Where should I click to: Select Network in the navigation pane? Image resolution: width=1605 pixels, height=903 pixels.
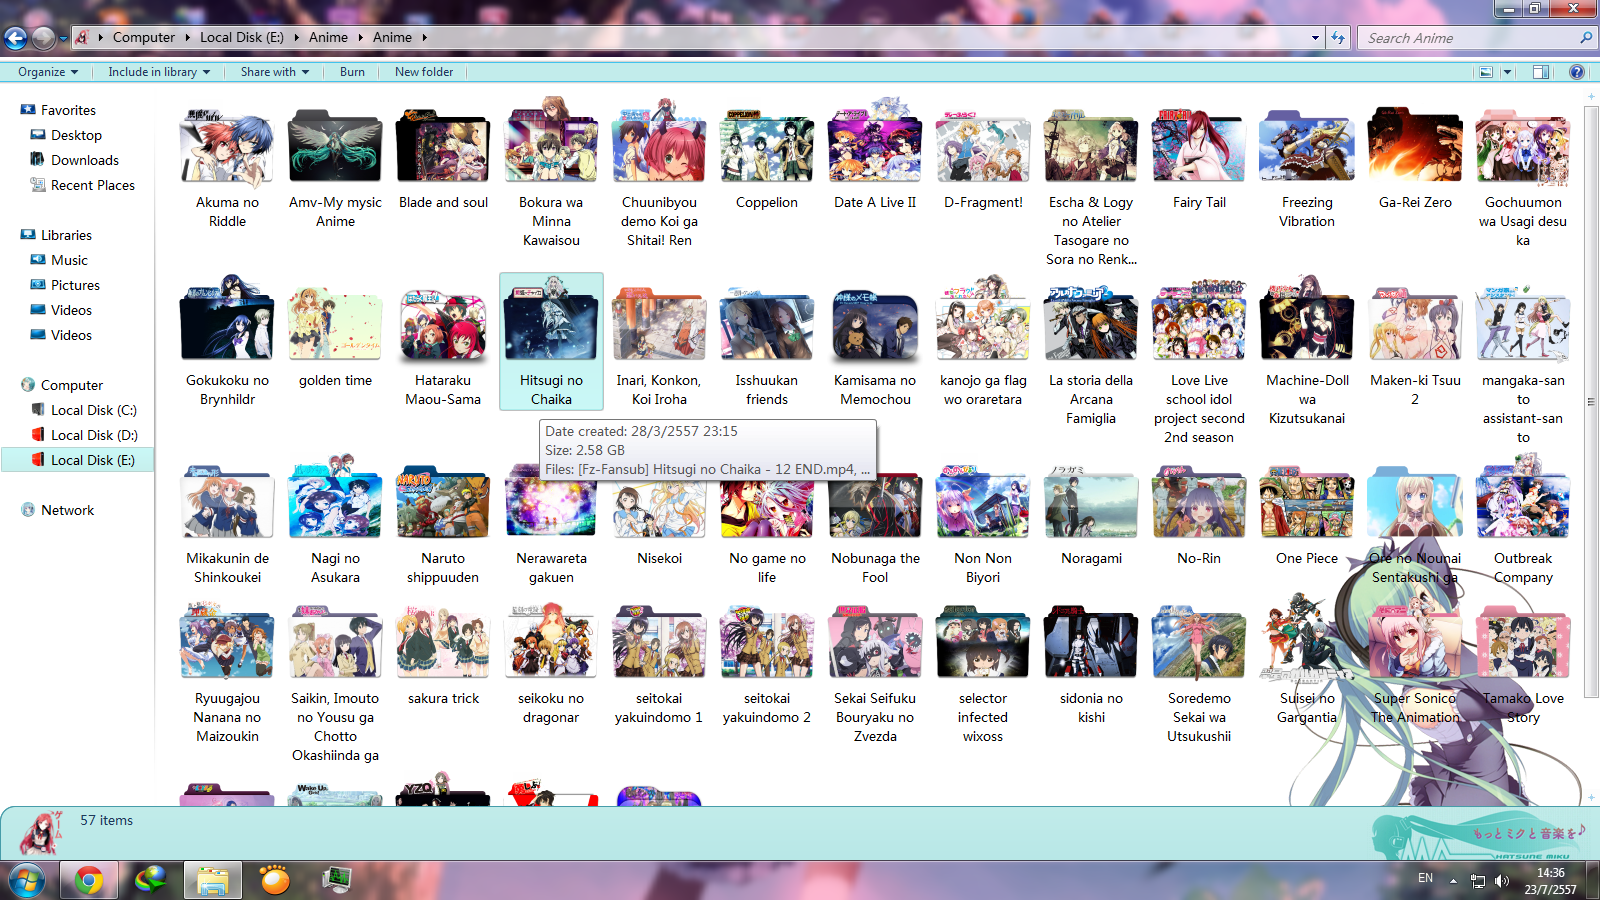(67, 510)
